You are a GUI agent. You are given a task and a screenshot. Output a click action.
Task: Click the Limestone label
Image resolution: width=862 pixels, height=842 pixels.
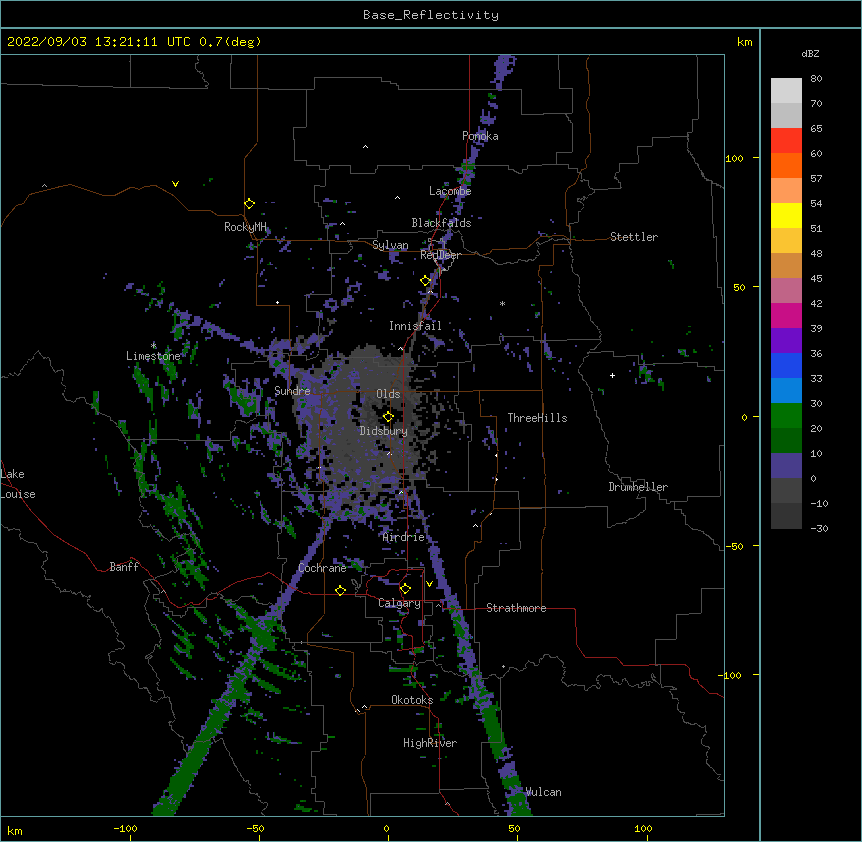(153, 356)
